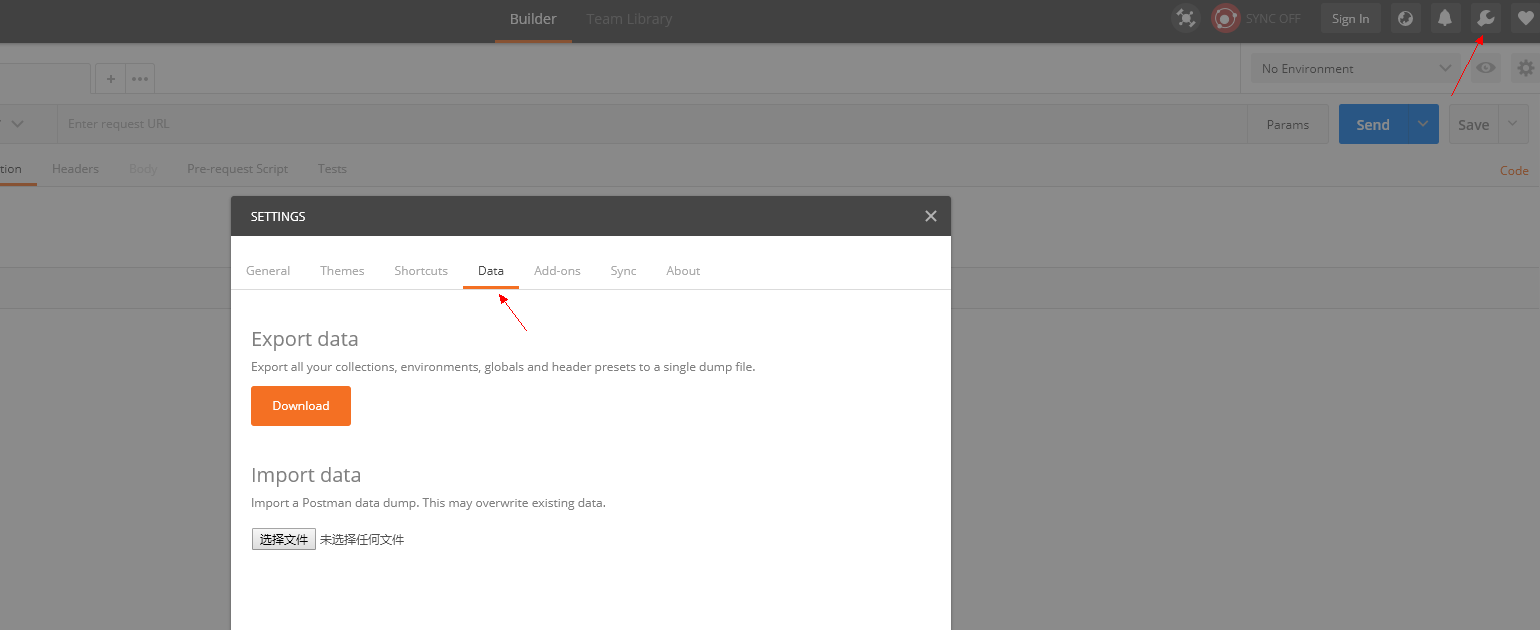Open the Shortcuts settings tab
This screenshot has width=1540, height=630.
point(421,271)
